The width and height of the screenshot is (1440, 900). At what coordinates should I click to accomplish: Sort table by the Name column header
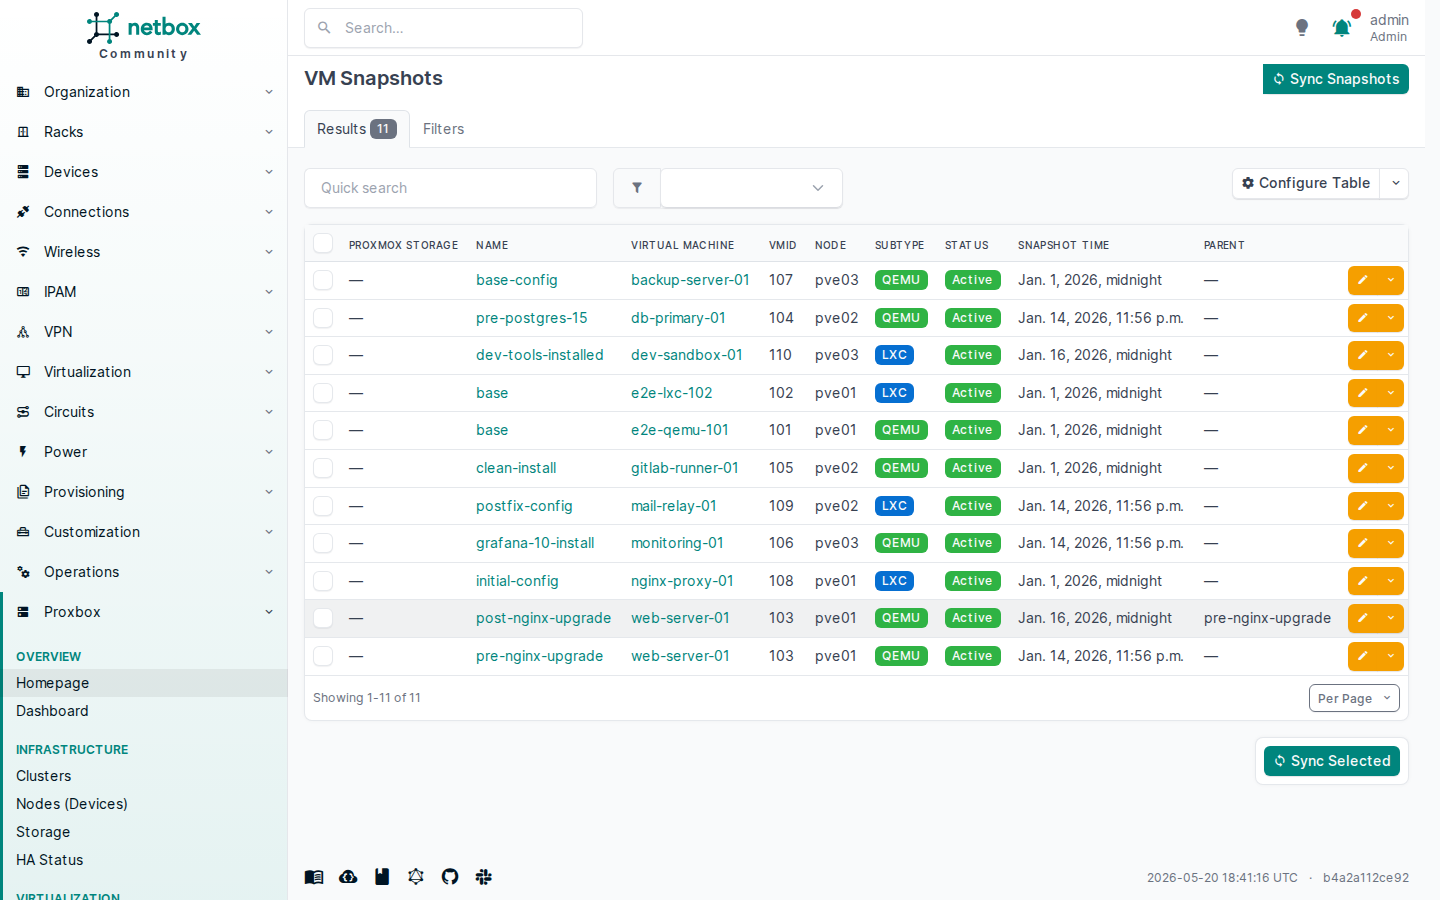492,245
